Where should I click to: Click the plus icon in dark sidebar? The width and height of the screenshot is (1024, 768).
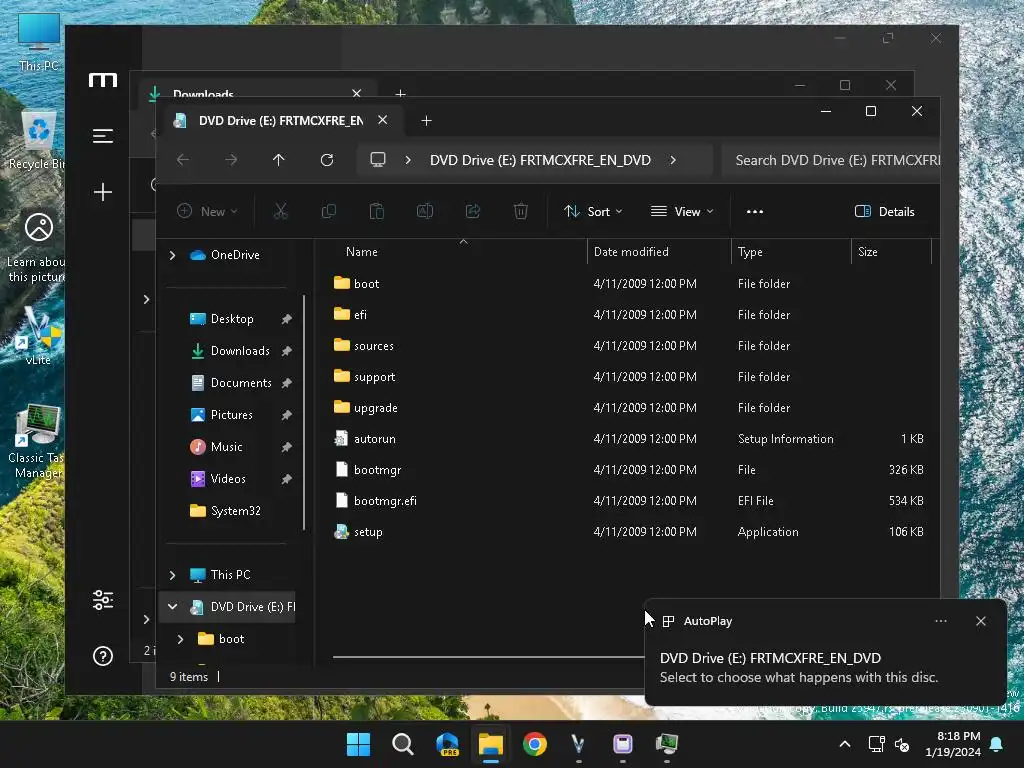click(103, 192)
